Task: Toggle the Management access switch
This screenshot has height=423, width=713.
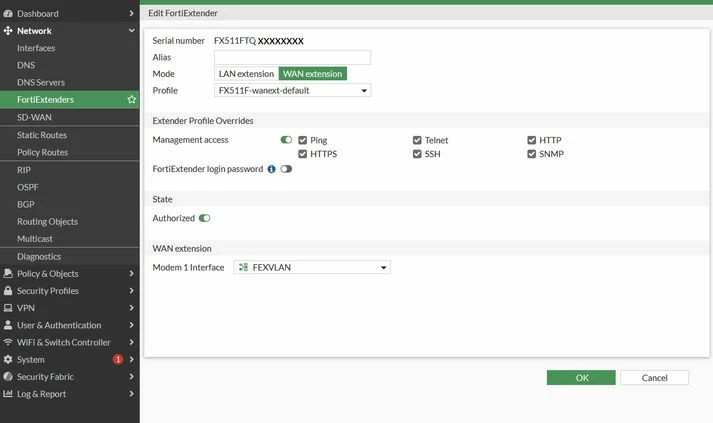Action: pos(286,140)
